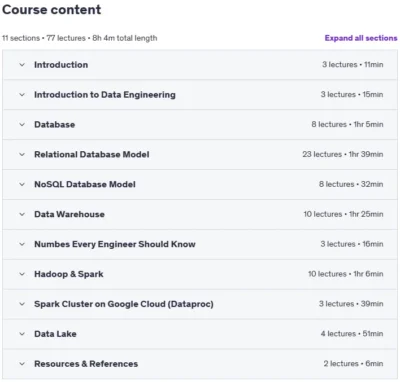Click the Data Lake 4 lectures duration text

tap(352, 334)
